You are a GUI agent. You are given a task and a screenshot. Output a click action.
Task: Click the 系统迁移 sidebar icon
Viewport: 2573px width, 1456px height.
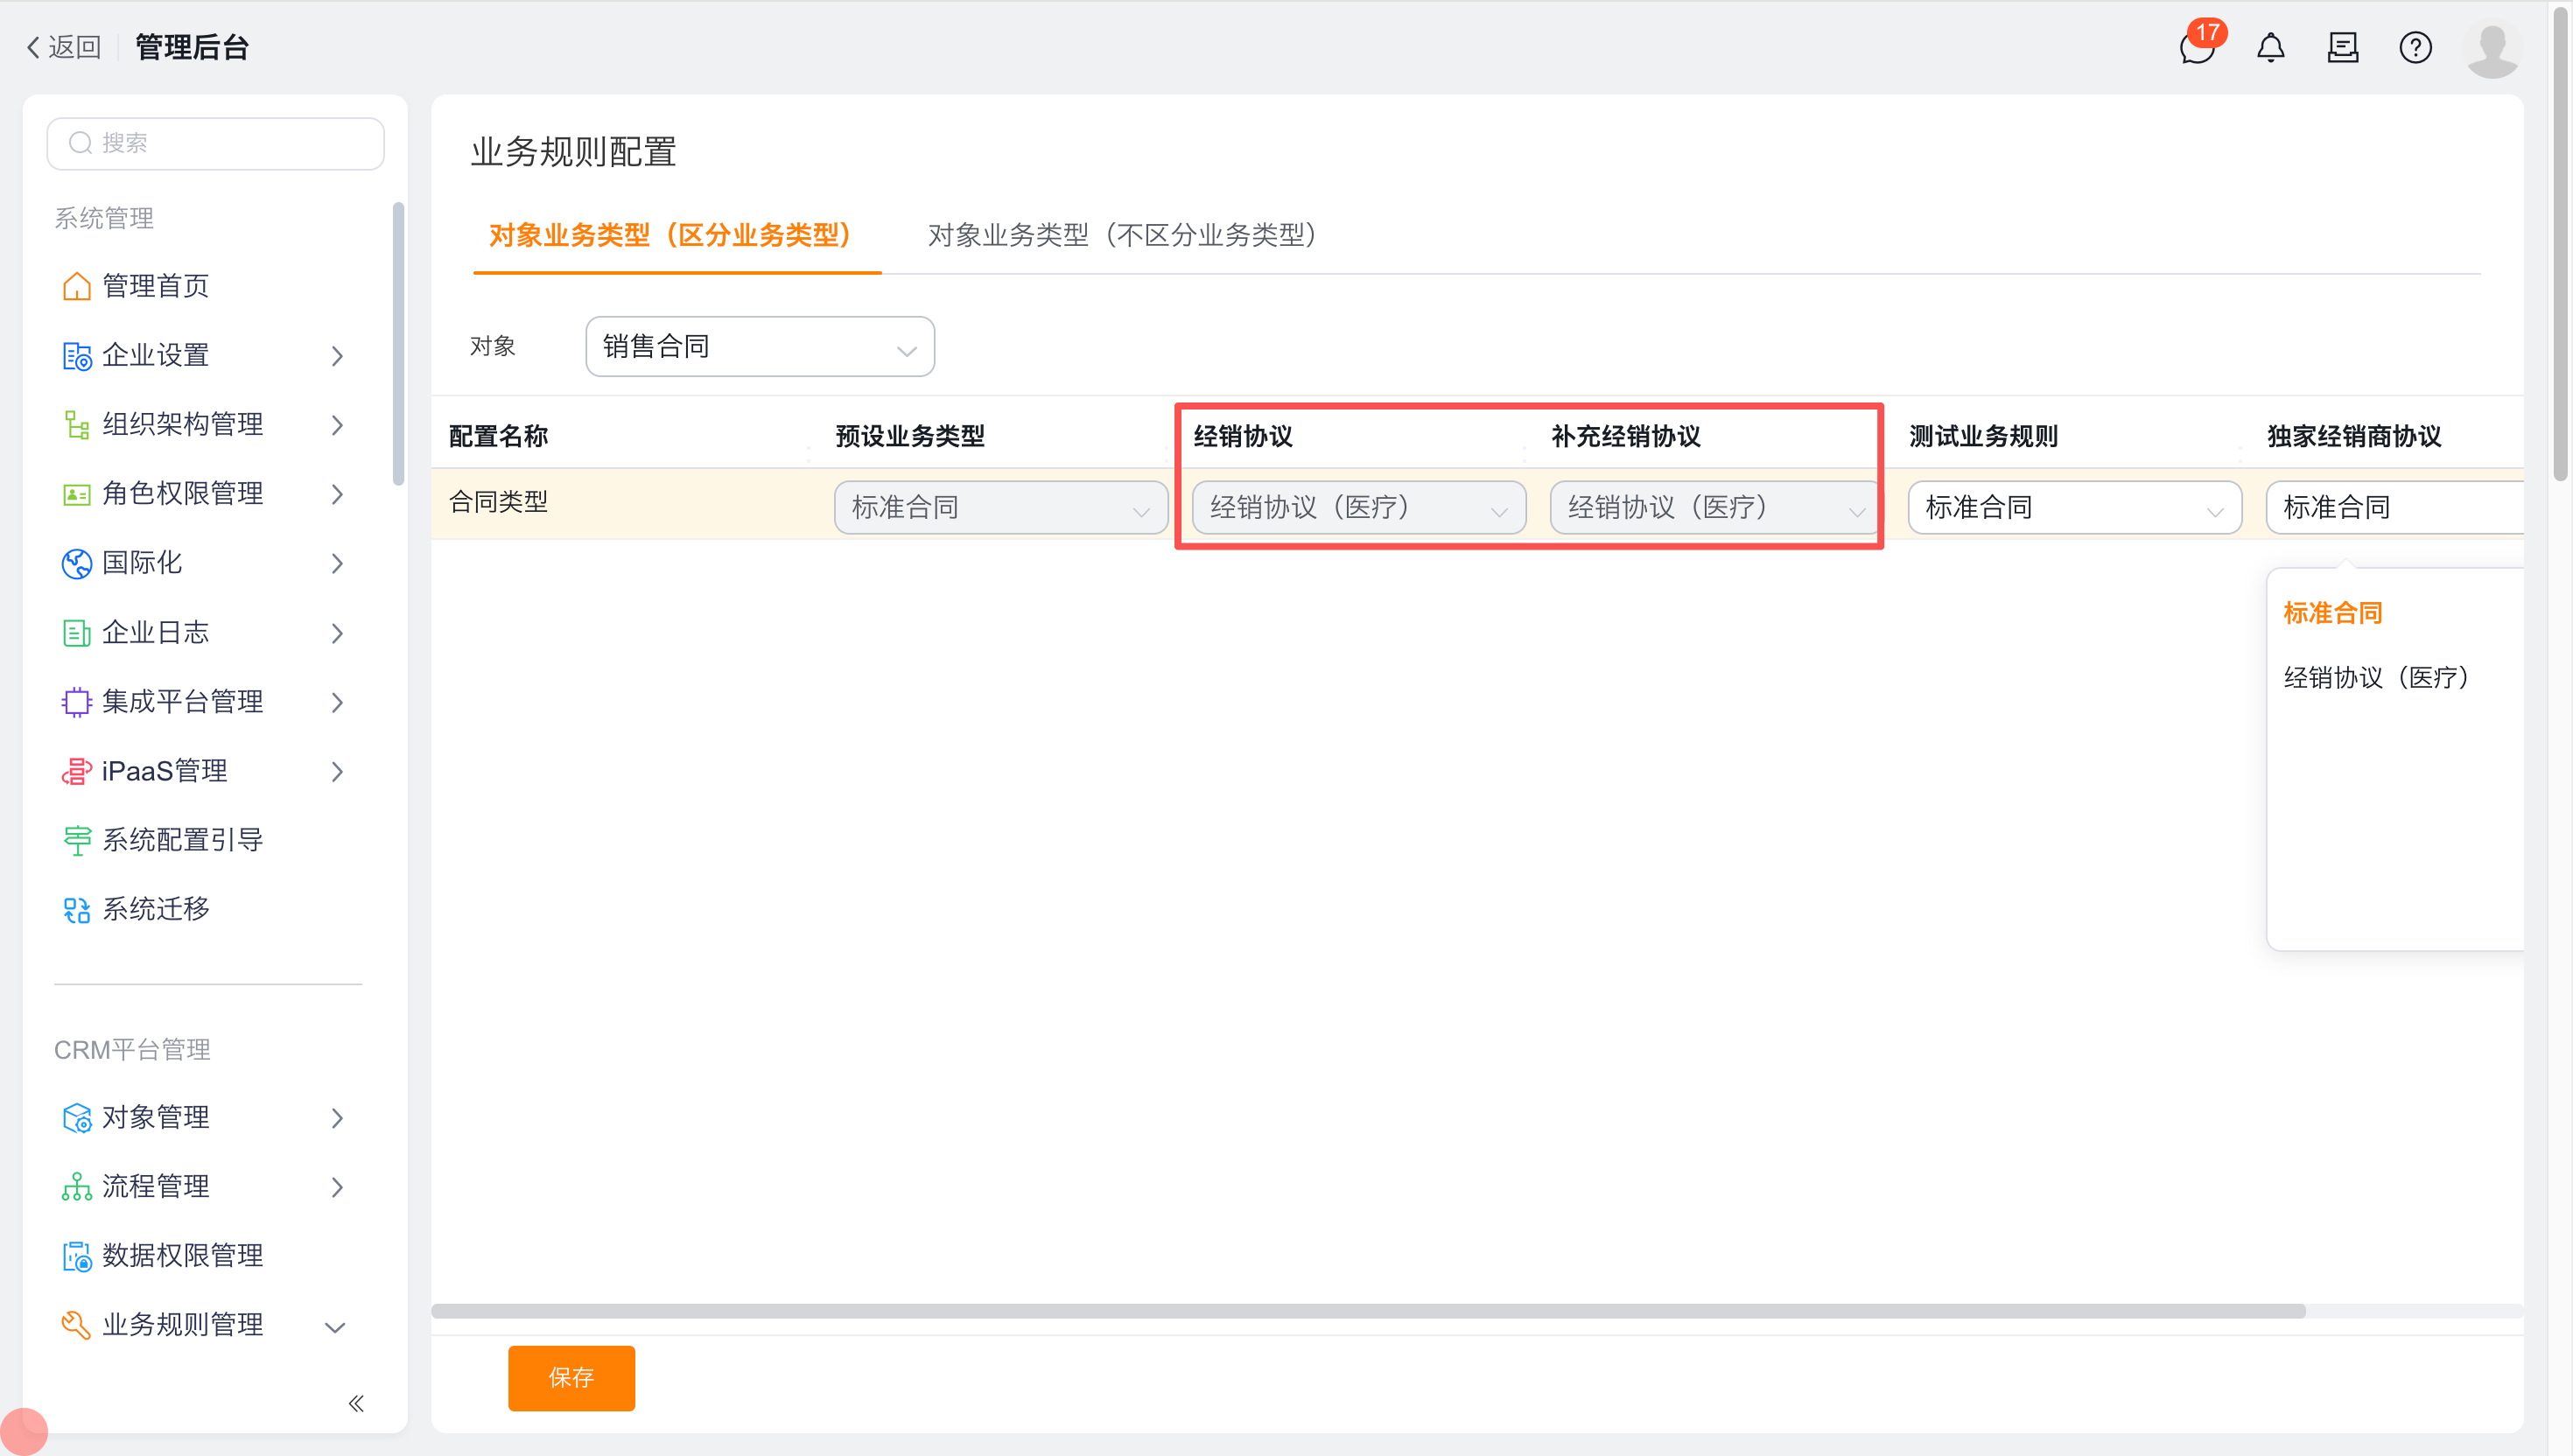[x=76, y=910]
